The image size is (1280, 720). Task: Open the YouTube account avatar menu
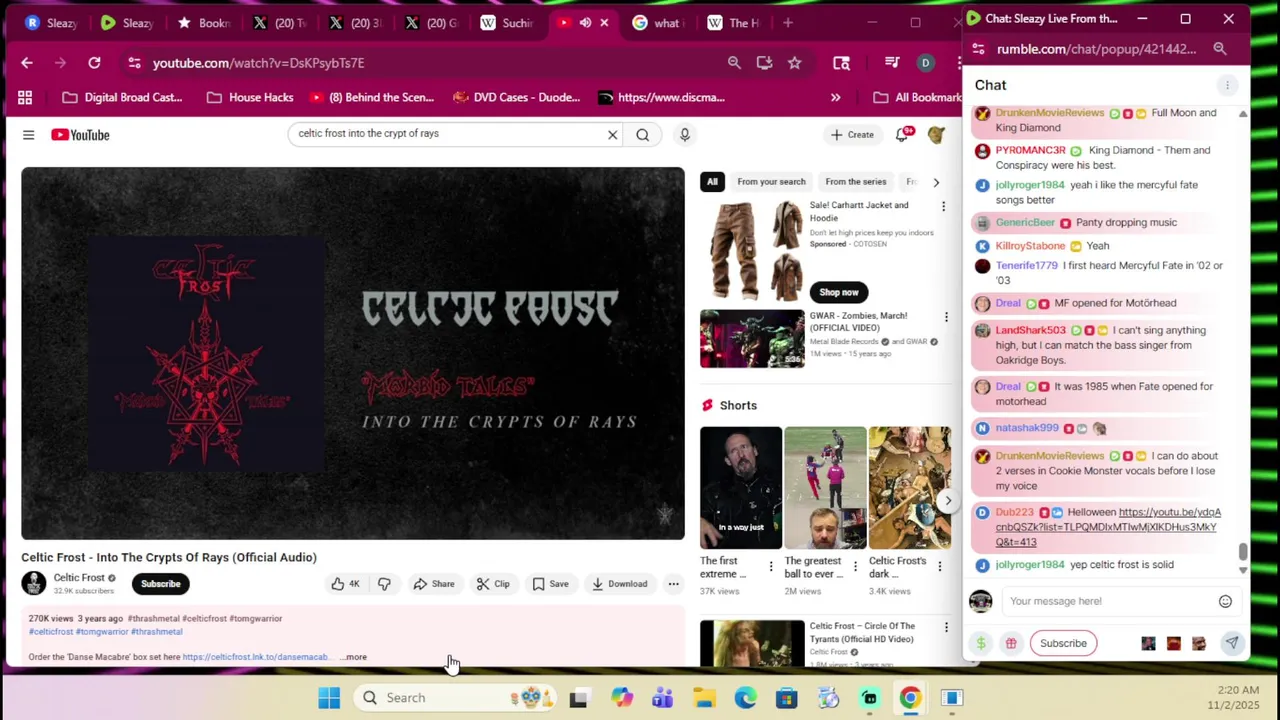[x=936, y=134]
